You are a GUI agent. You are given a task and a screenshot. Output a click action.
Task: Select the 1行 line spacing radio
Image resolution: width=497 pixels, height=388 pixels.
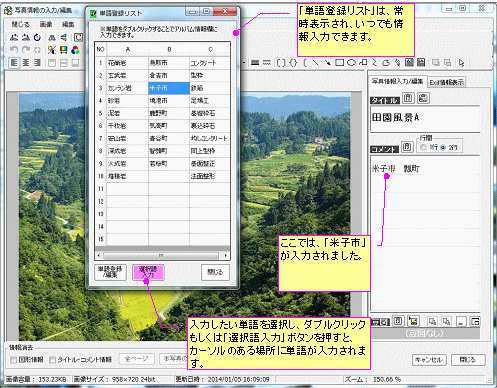pyautogui.click(x=423, y=147)
